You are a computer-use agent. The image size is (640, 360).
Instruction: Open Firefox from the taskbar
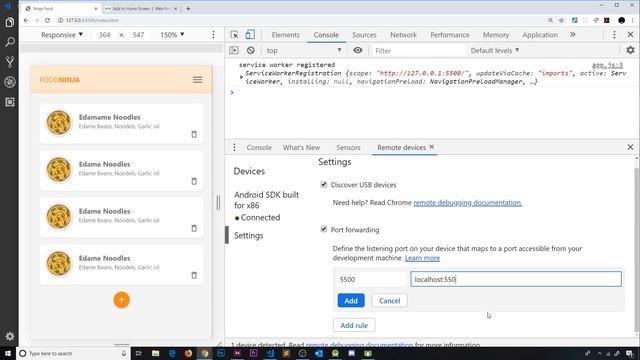pos(188,353)
